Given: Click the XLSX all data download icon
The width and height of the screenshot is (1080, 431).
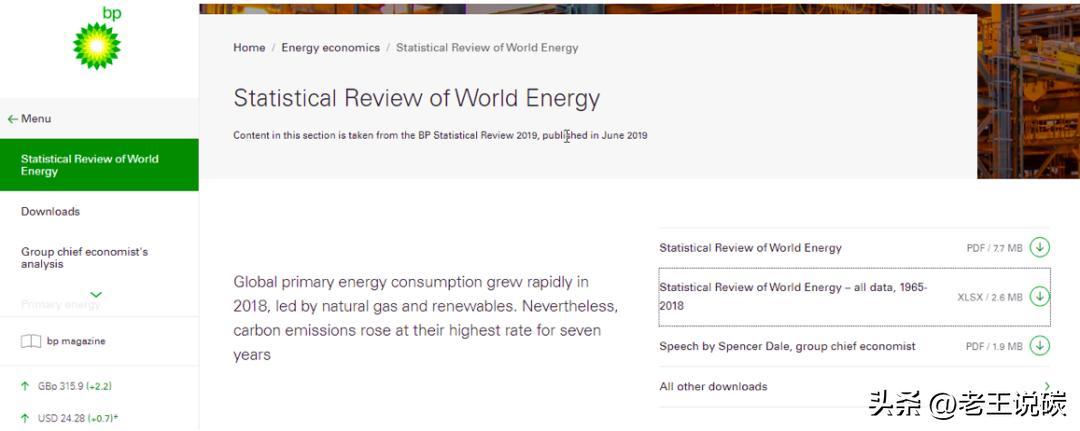Looking at the screenshot, I should click(1040, 296).
